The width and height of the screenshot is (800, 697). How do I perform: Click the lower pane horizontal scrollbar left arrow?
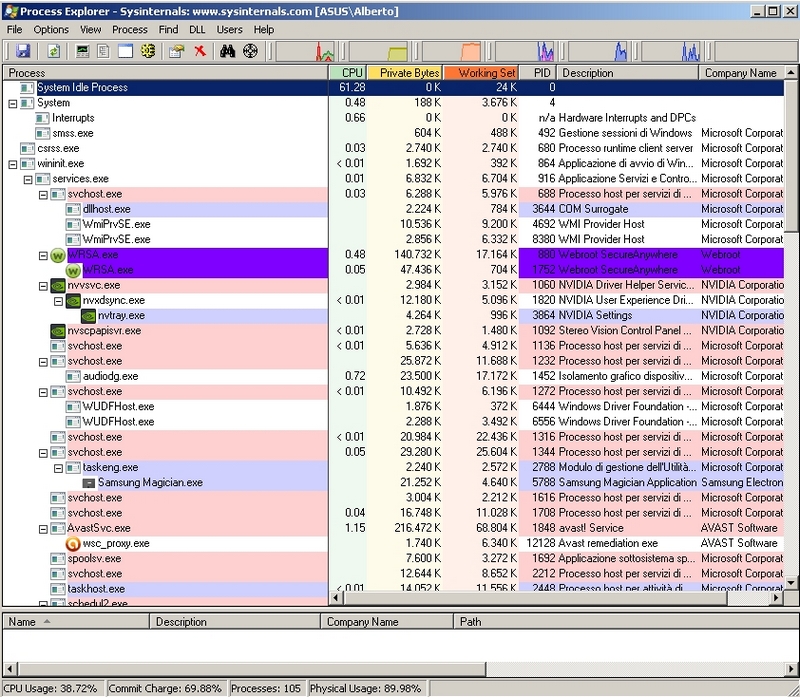tap(10, 668)
